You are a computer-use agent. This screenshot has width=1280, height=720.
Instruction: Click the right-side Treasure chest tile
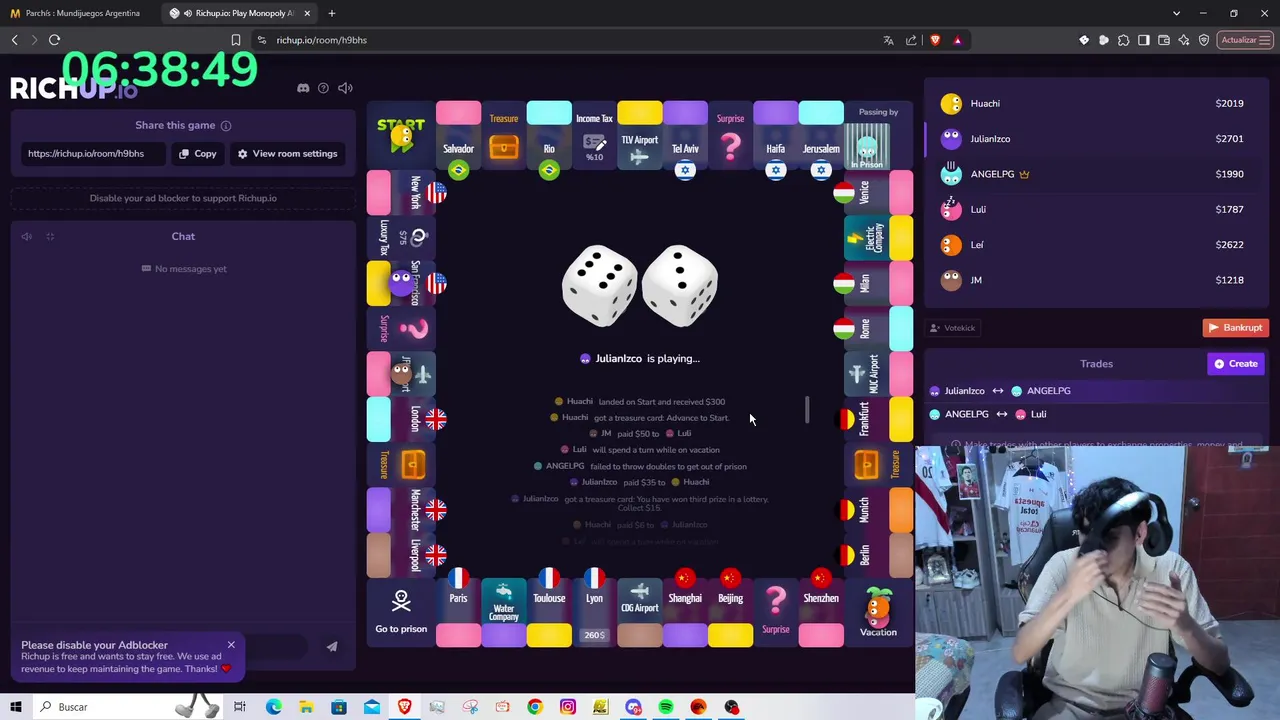pyautogui.click(x=879, y=464)
